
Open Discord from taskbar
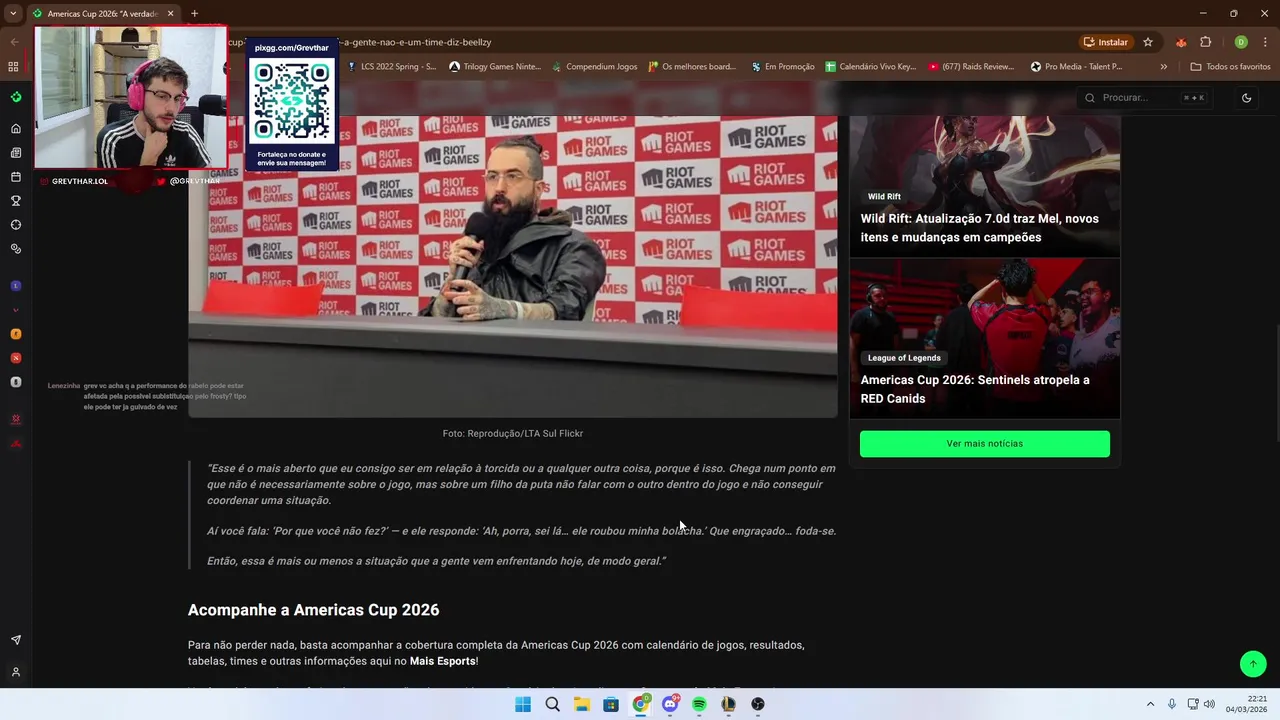pyautogui.click(x=670, y=704)
